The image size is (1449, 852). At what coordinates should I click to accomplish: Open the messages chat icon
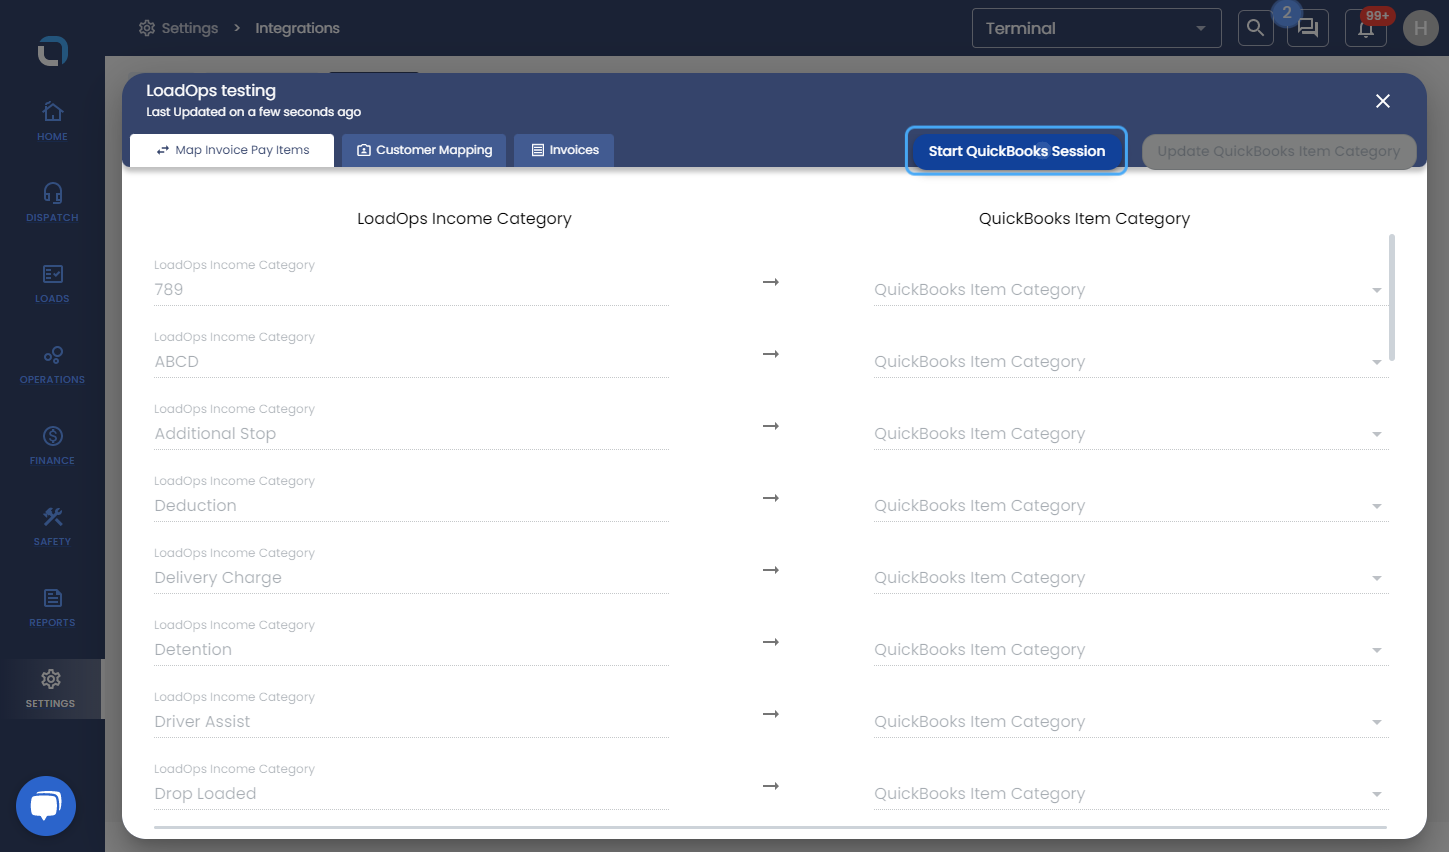(1308, 28)
